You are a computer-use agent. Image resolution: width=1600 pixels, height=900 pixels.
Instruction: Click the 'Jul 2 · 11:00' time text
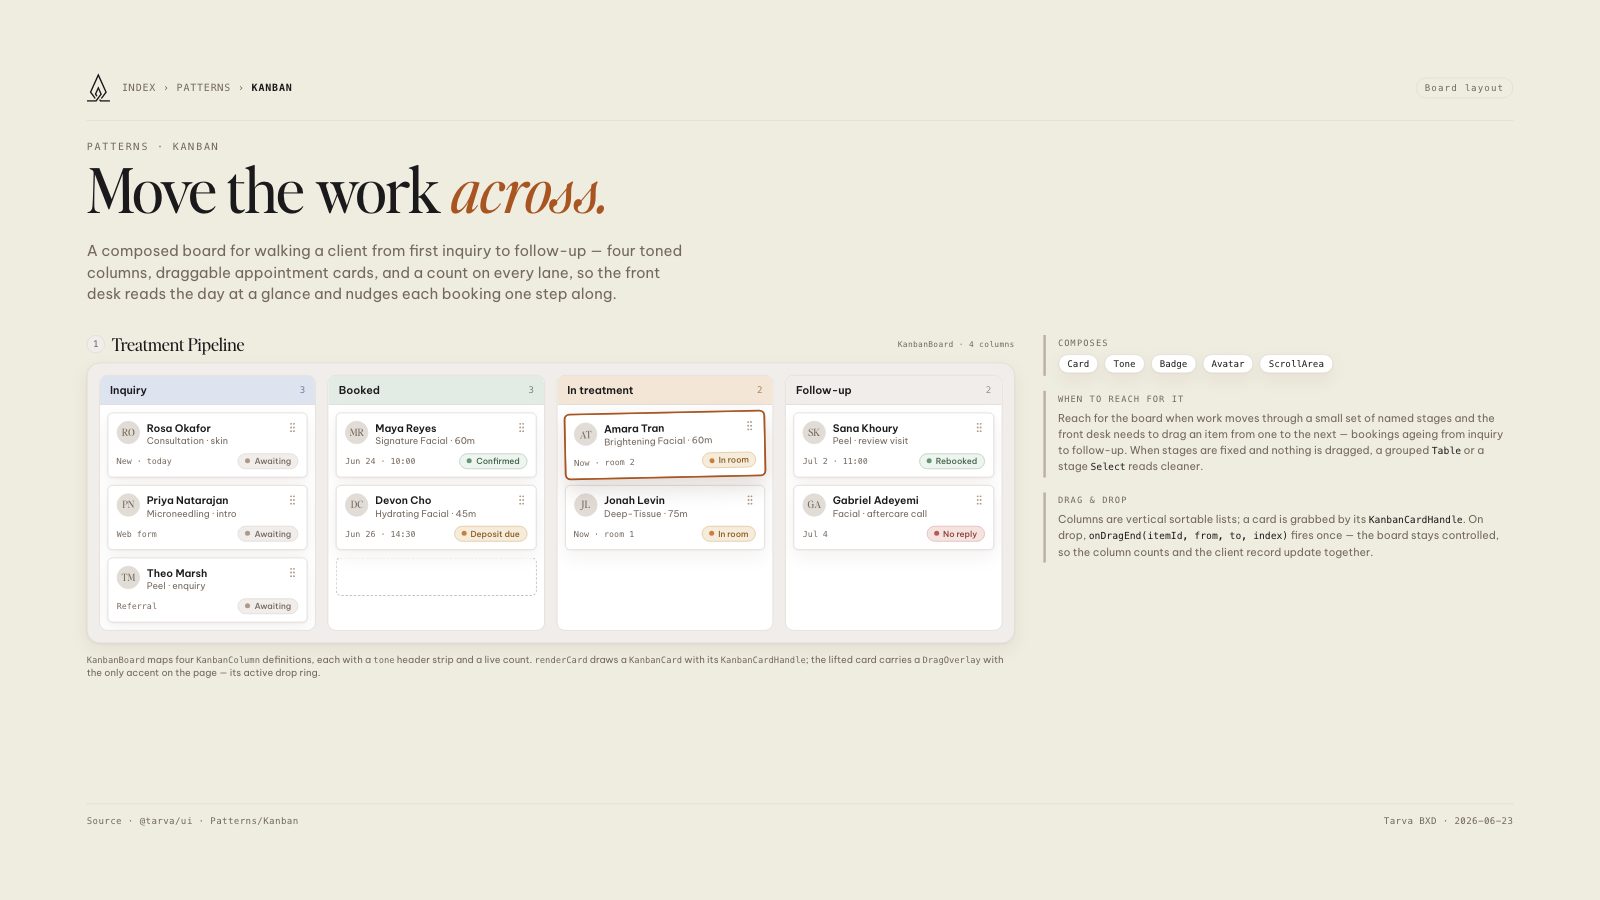tap(835, 461)
